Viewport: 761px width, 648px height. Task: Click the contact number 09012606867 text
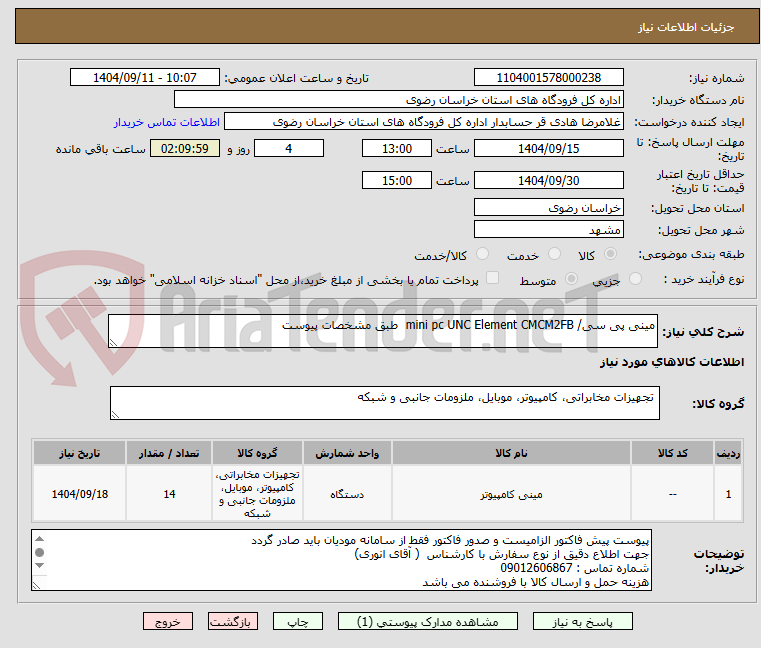tap(536, 568)
